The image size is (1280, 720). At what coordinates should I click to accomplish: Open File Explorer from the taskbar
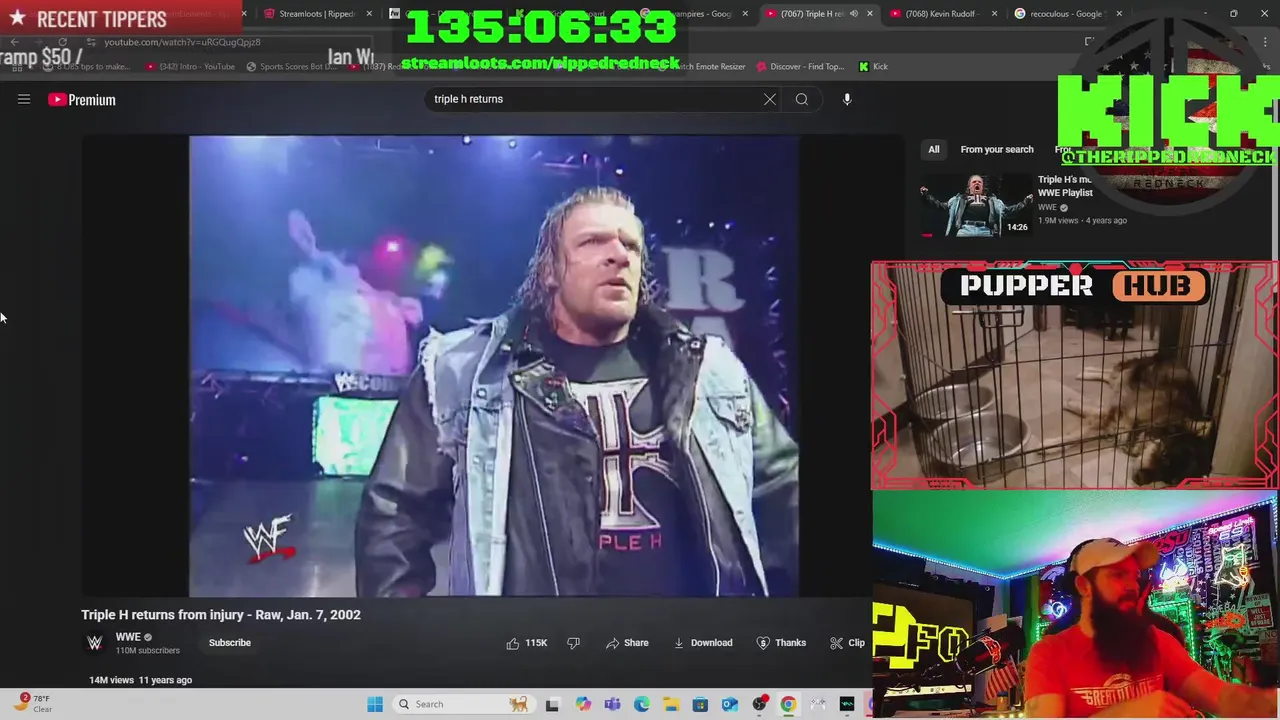point(671,704)
